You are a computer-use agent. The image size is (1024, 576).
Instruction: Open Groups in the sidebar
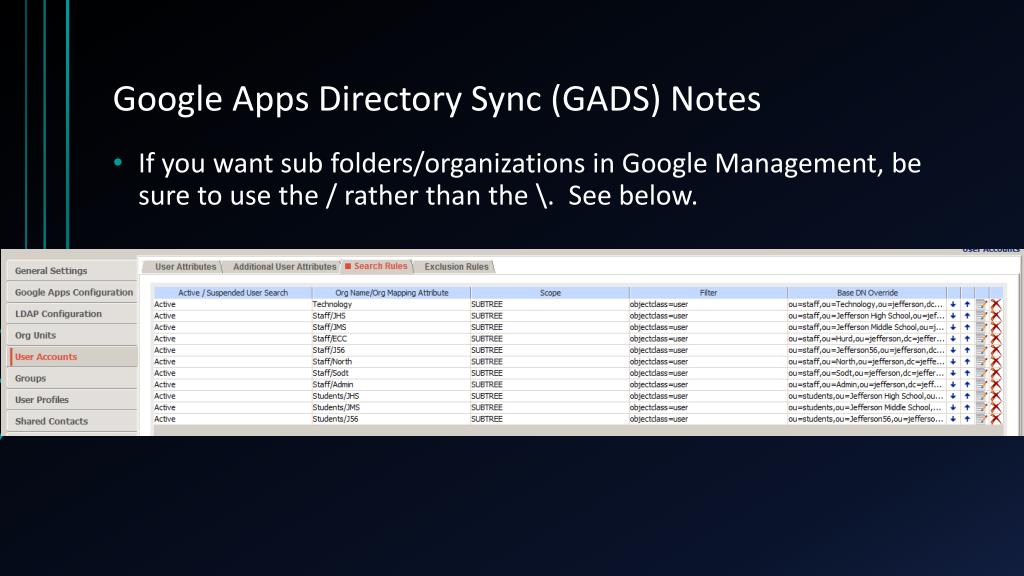tap(72, 378)
